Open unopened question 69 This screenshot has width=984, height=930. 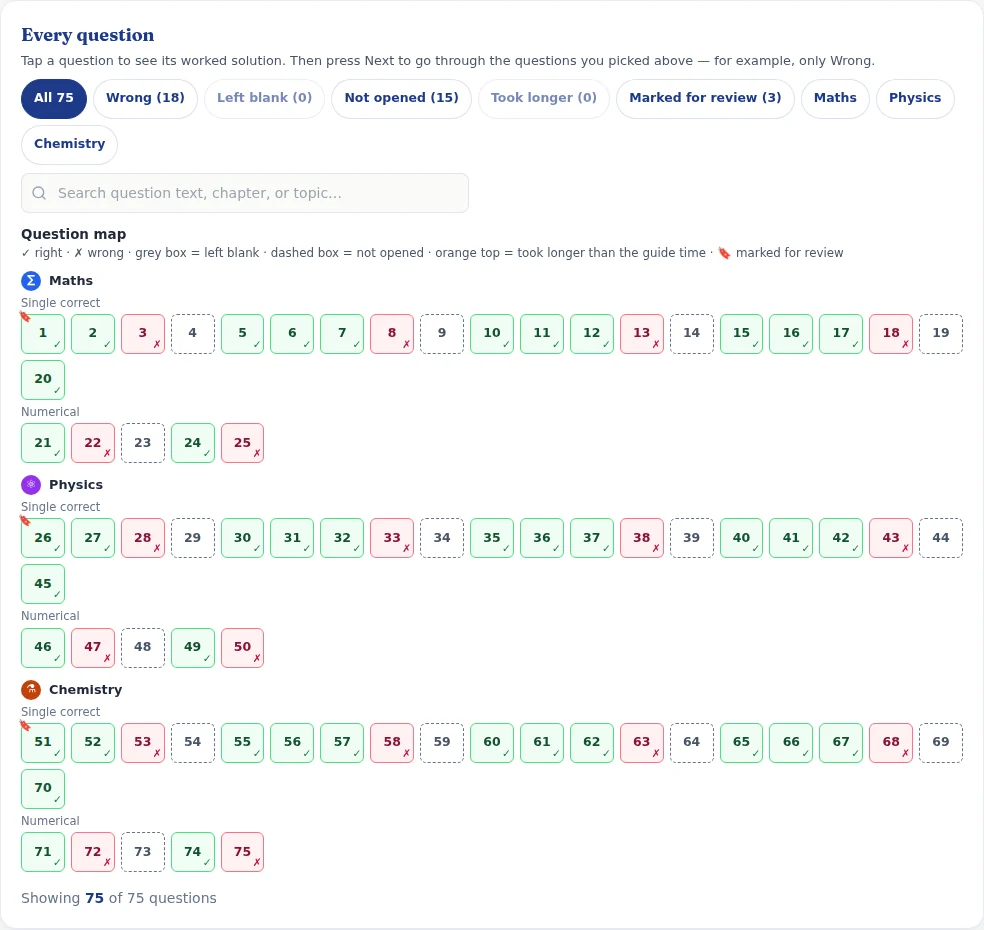click(x=941, y=742)
